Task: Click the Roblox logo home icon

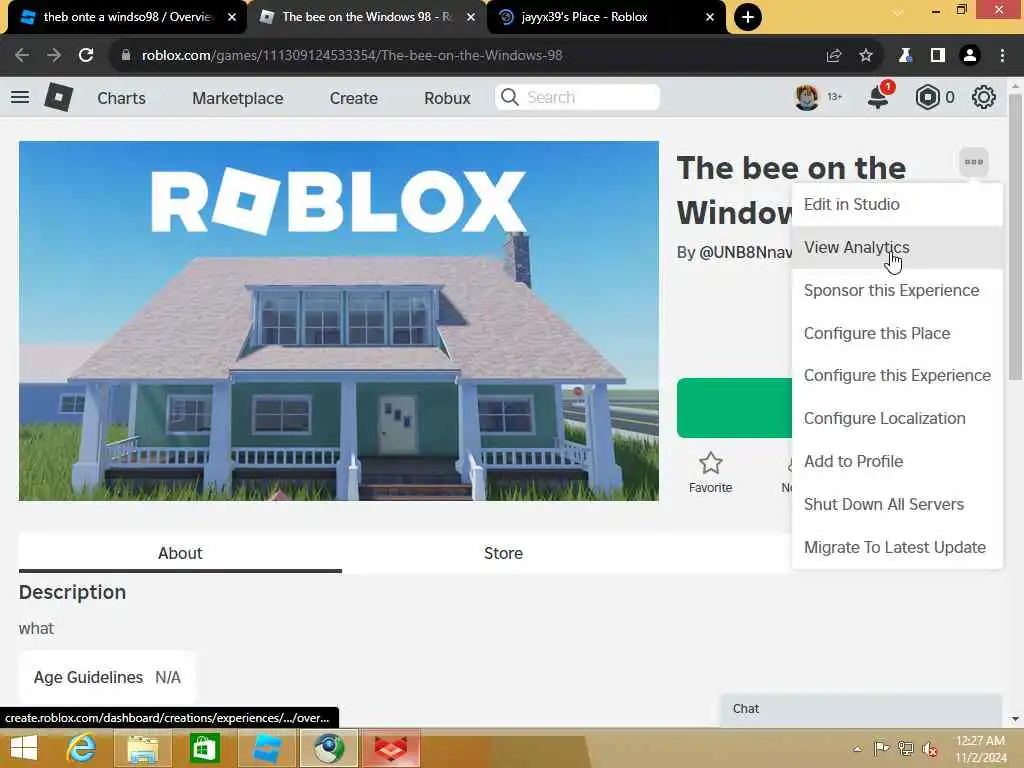Action: click(59, 97)
